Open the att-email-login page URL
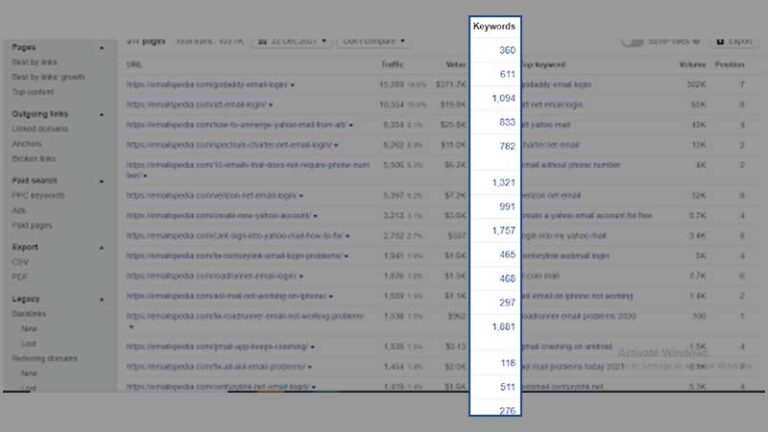The image size is (768, 432). coord(196,105)
